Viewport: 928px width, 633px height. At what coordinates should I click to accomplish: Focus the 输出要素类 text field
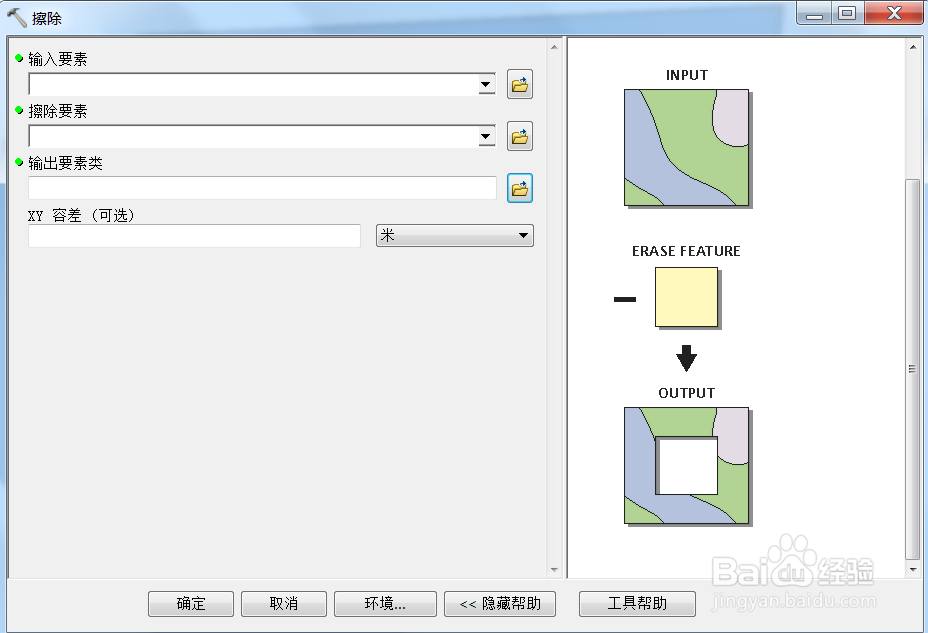262,188
